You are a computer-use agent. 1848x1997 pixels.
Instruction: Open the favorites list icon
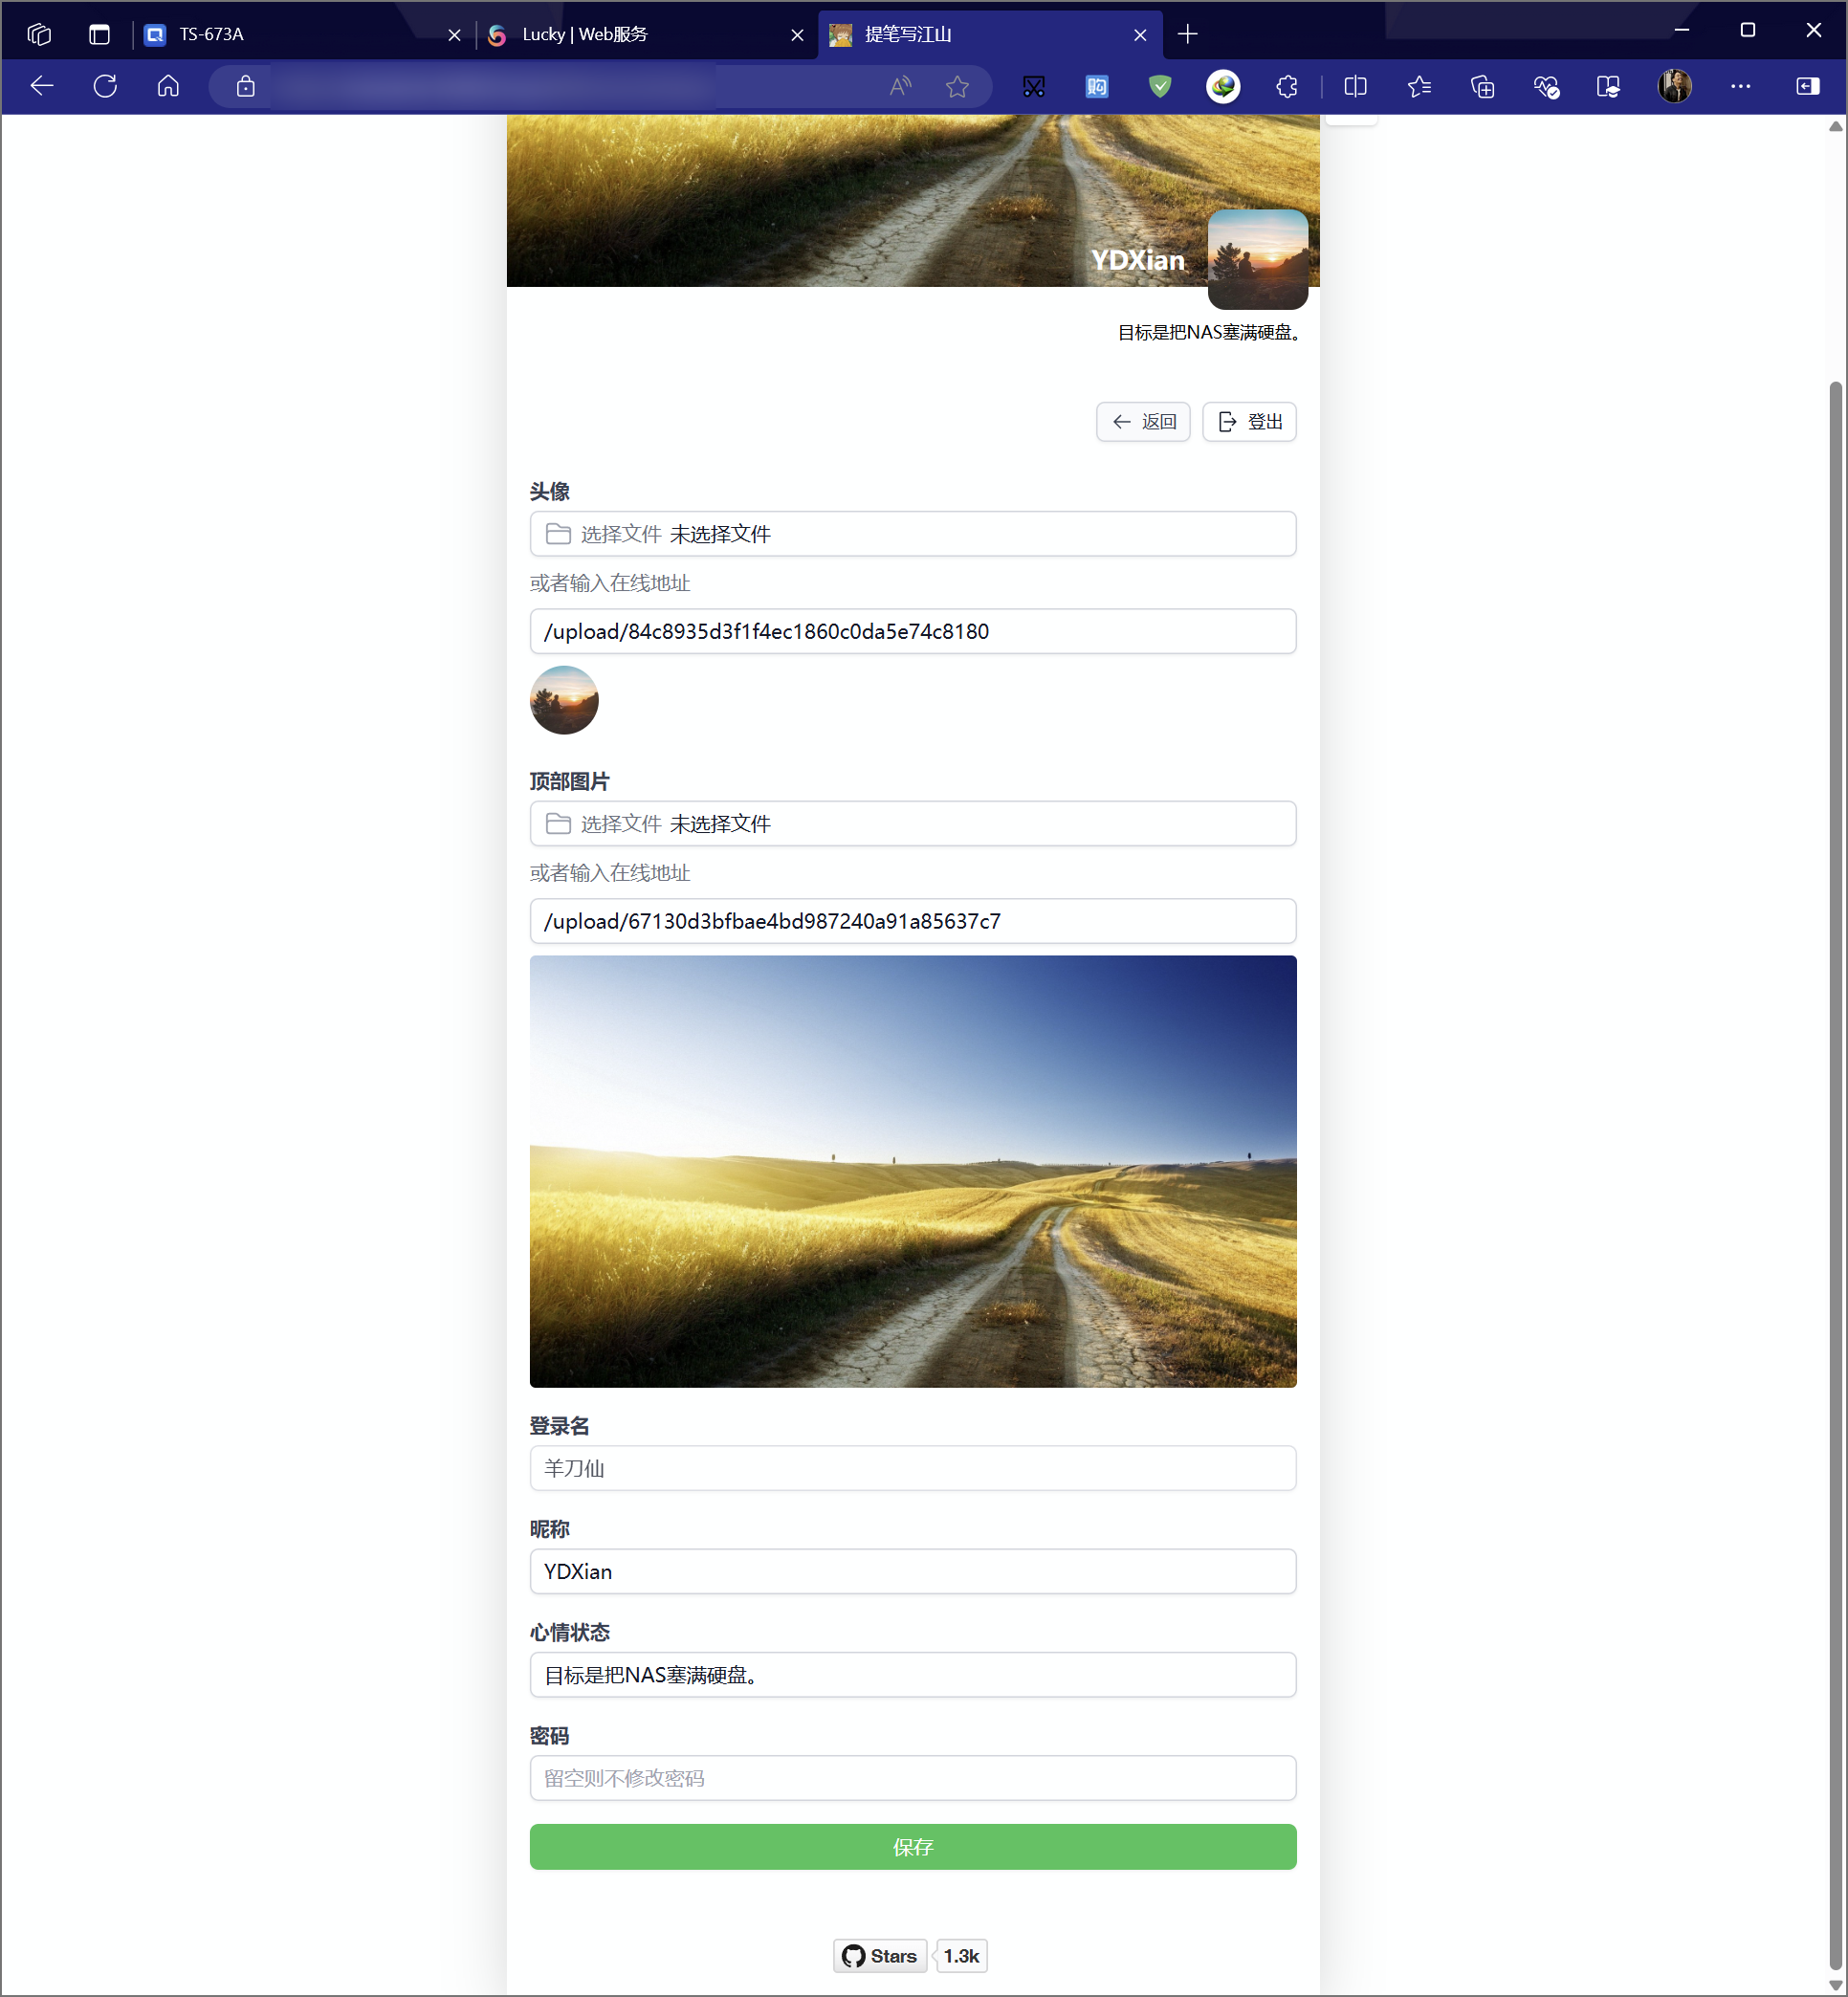coord(1419,87)
